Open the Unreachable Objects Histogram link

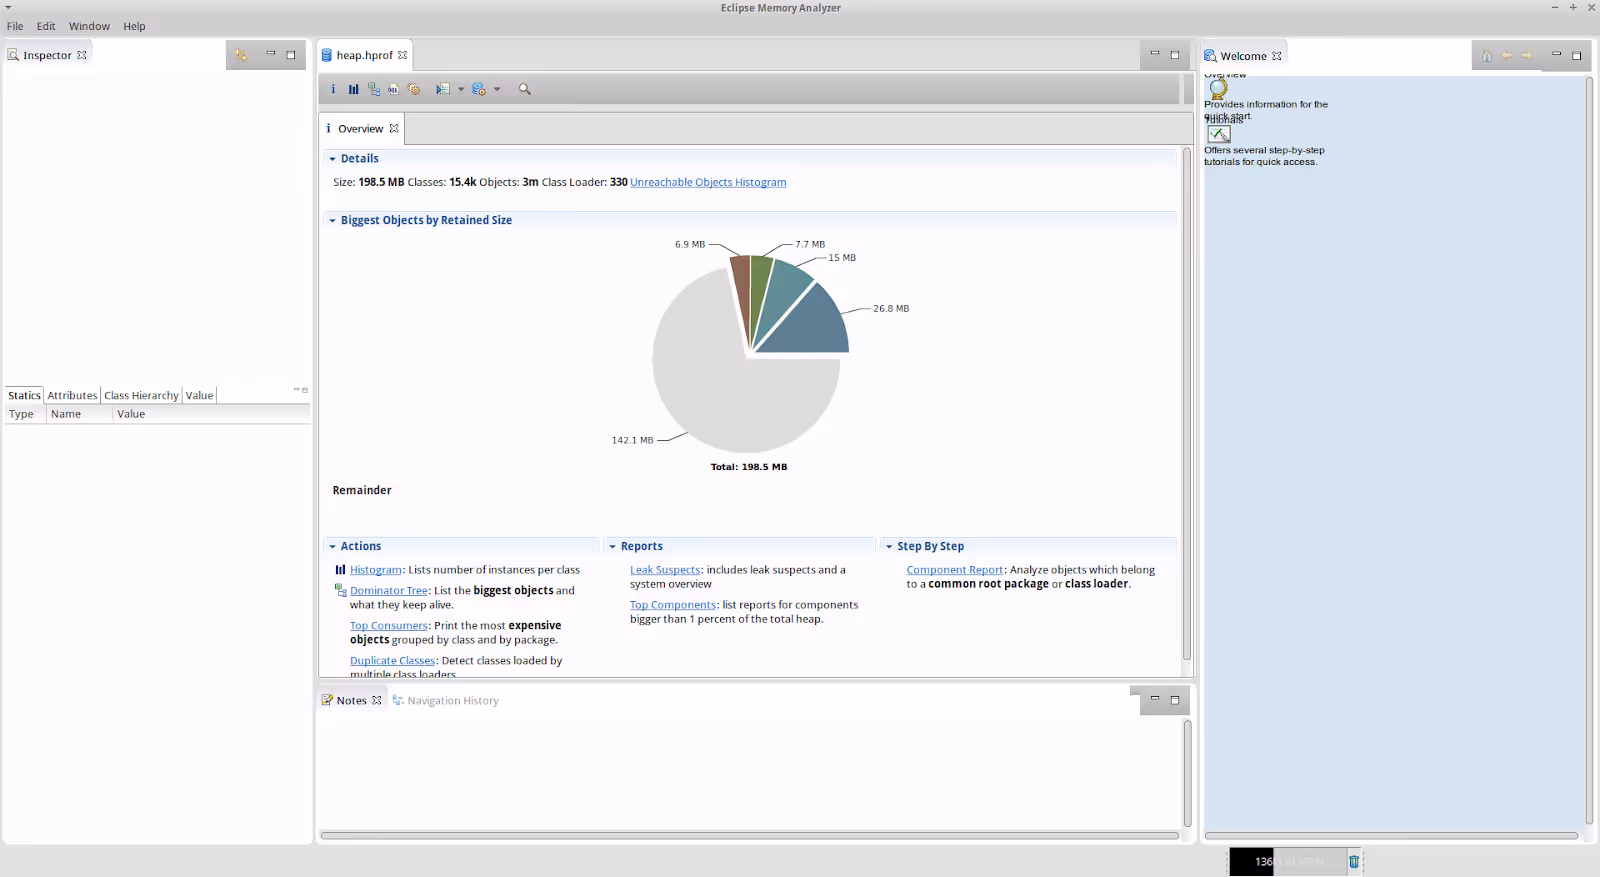pyautogui.click(x=708, y=182)
